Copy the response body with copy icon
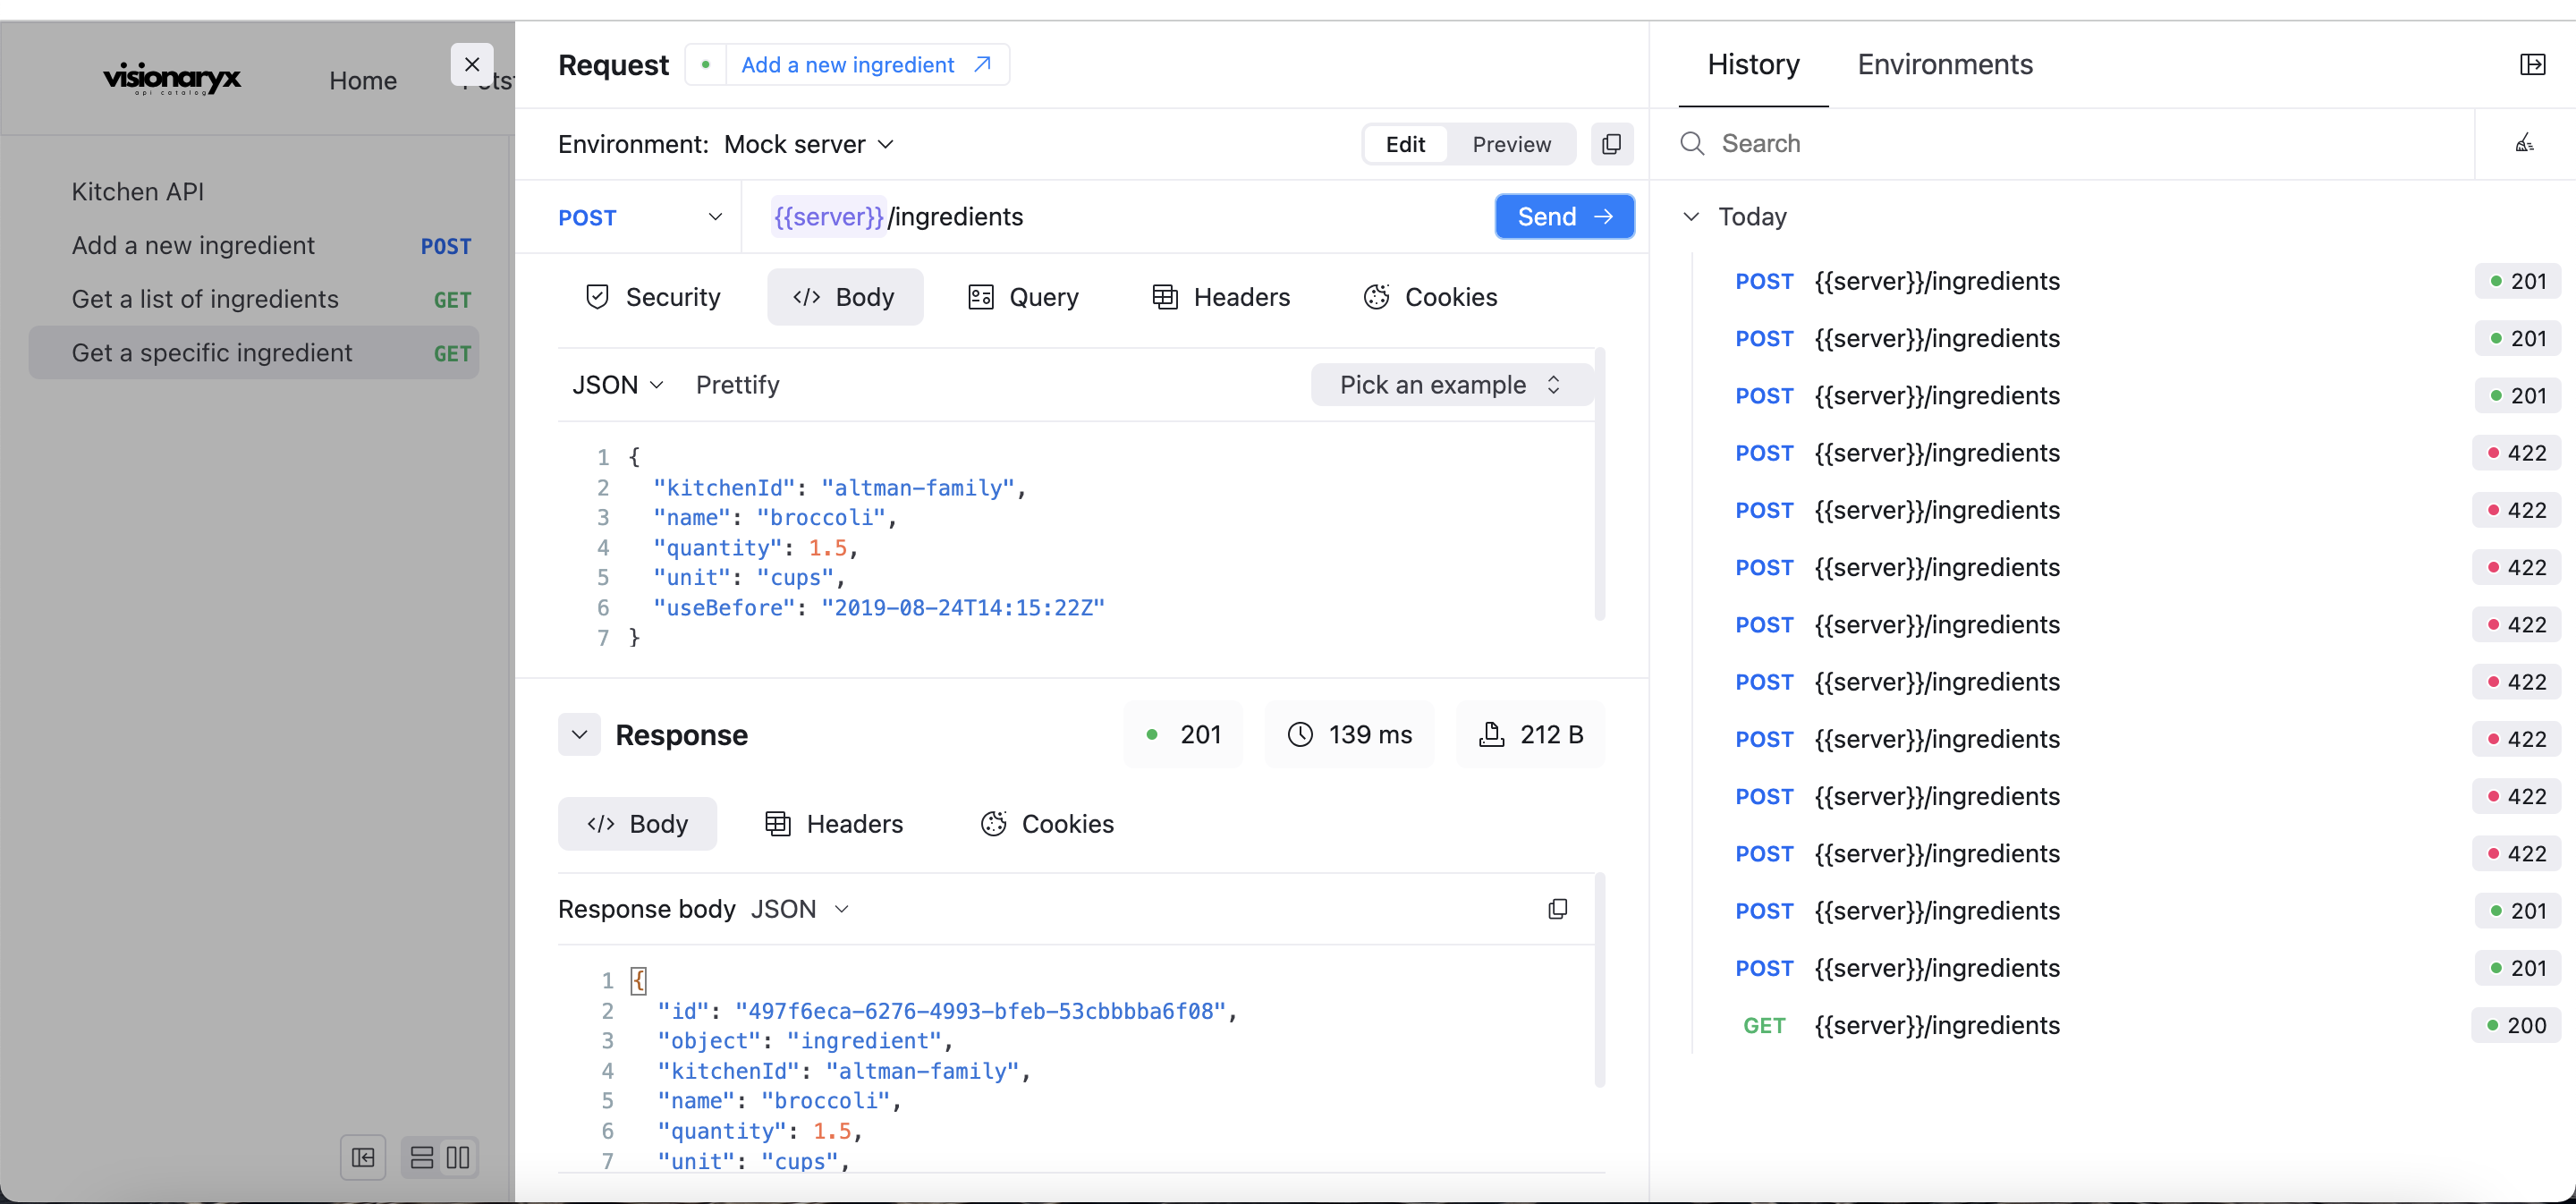Viewport: 2576px width, 1204px height. click(1557, 909)
